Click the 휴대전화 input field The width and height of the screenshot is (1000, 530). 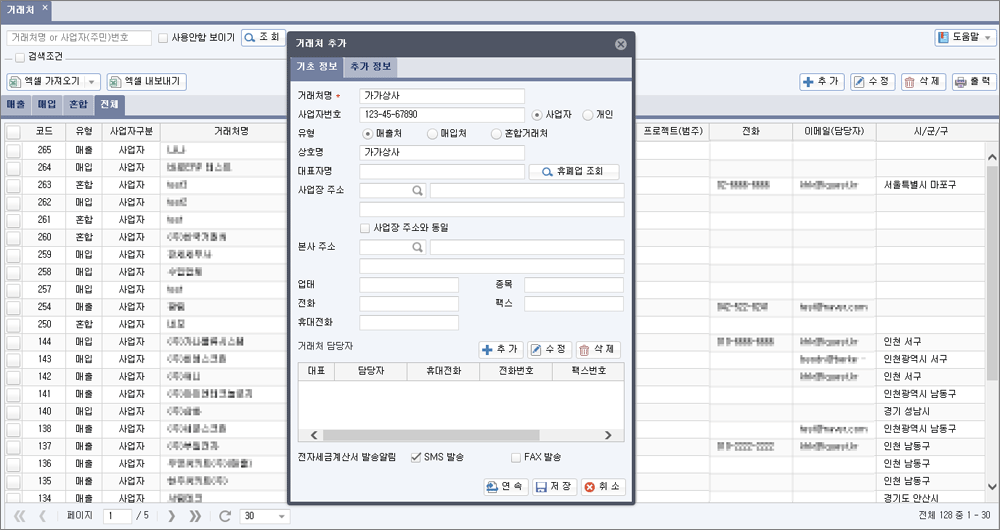coord(409,323)
